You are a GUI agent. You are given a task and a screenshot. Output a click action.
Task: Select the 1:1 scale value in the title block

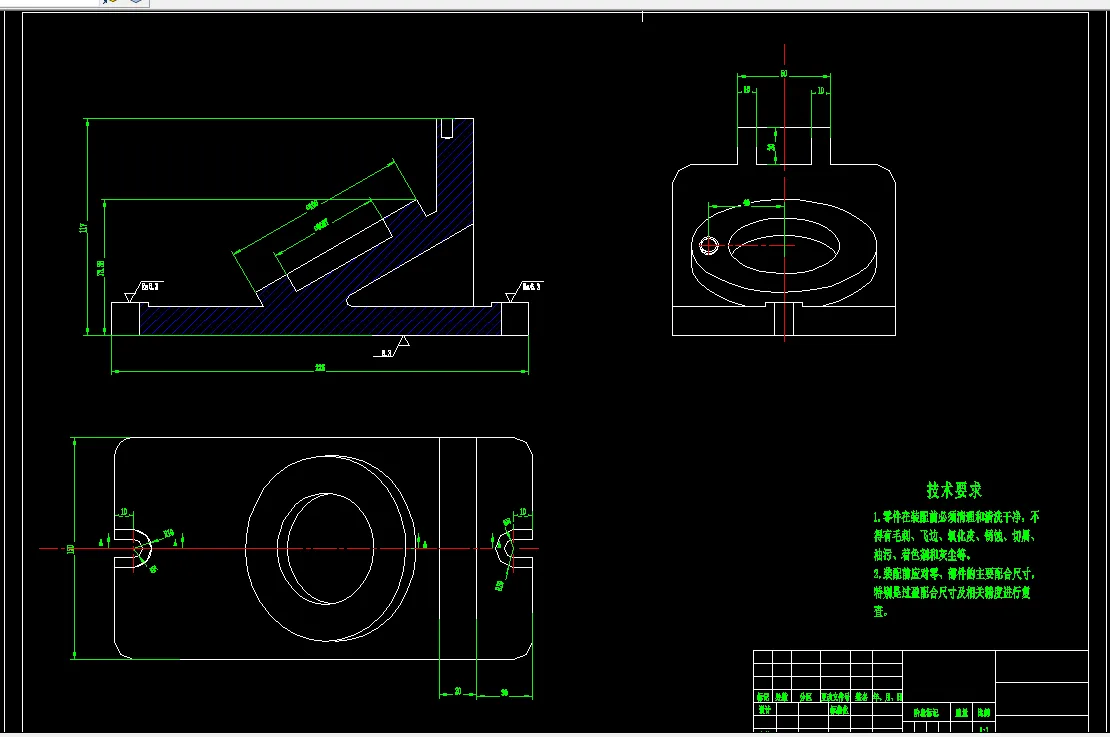coord(984,729)
